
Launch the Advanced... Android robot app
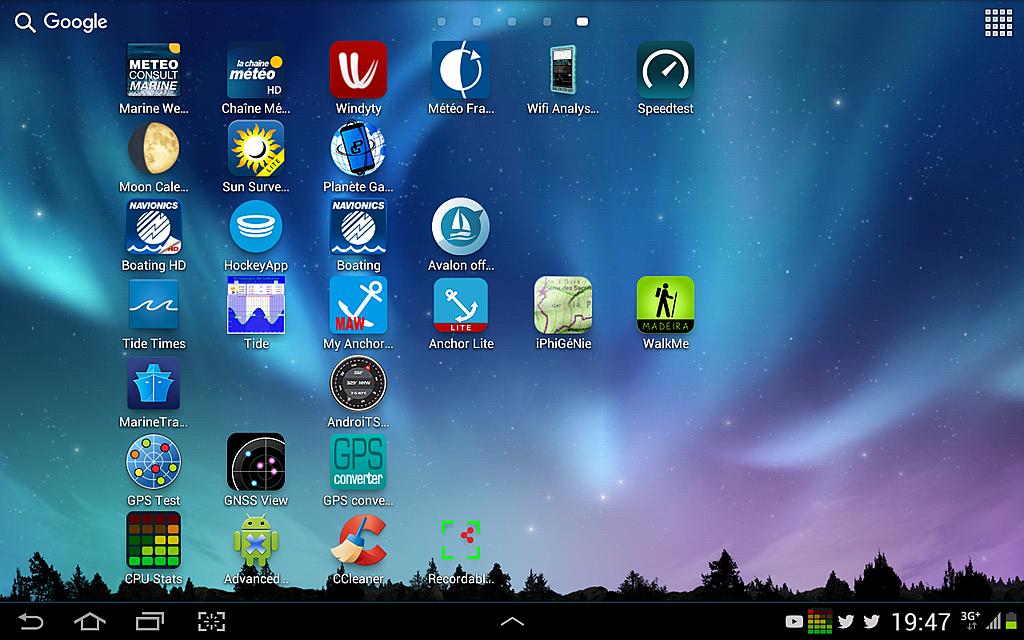click(x=256, y=541)
